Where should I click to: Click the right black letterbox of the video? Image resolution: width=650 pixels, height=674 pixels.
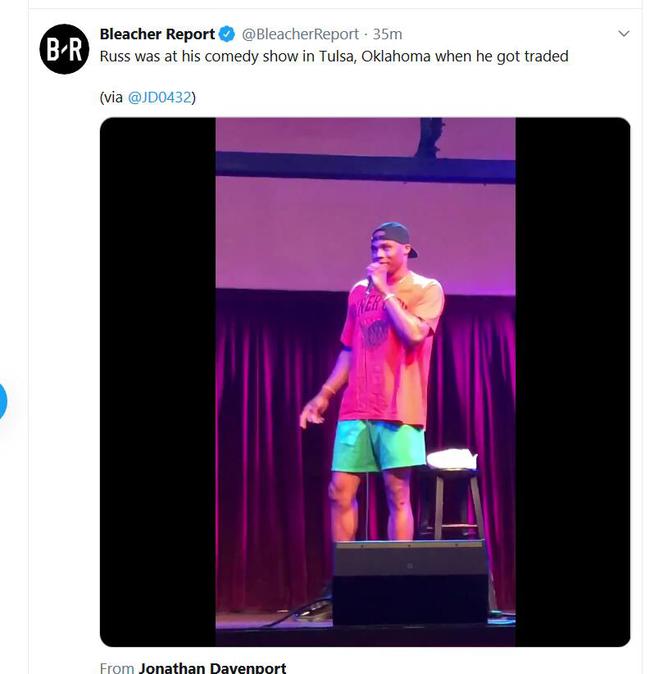pyautogui.click(x=573, y=382)
